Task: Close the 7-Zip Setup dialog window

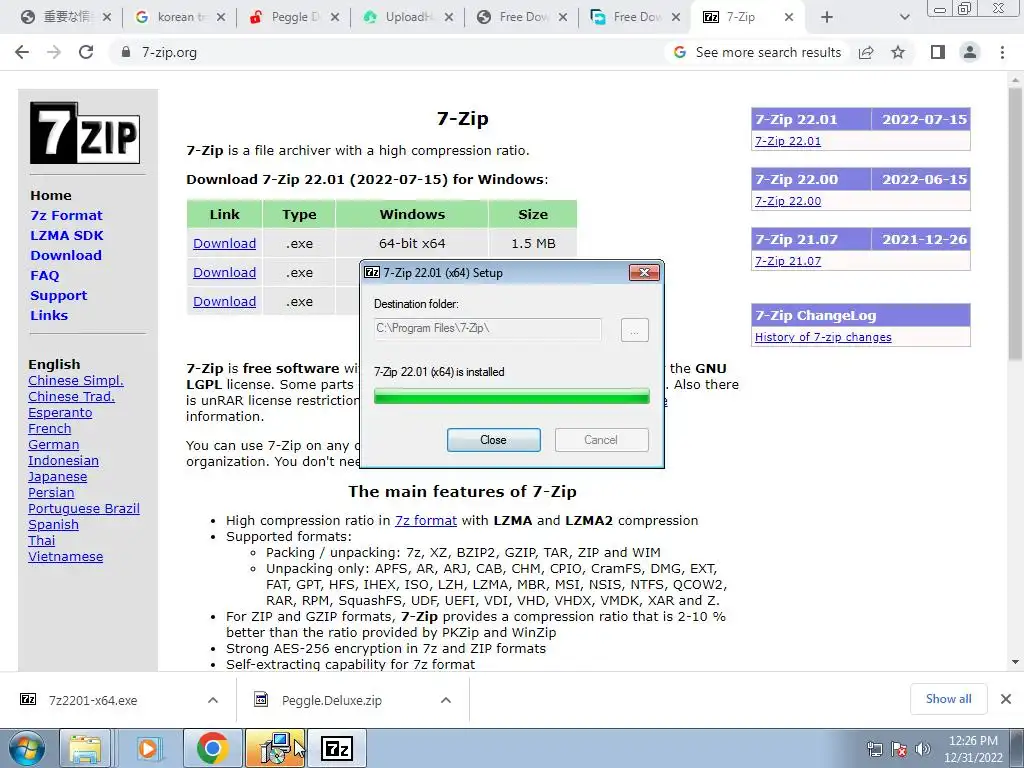Action: [644, 272]
